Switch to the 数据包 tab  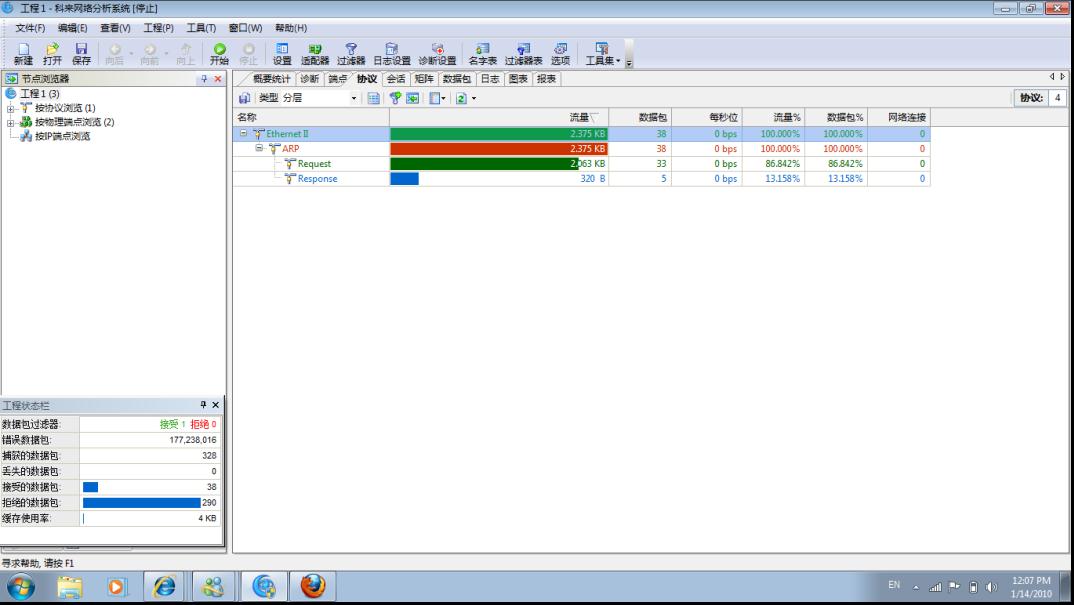pyautogui.click(x=457, y=79)
